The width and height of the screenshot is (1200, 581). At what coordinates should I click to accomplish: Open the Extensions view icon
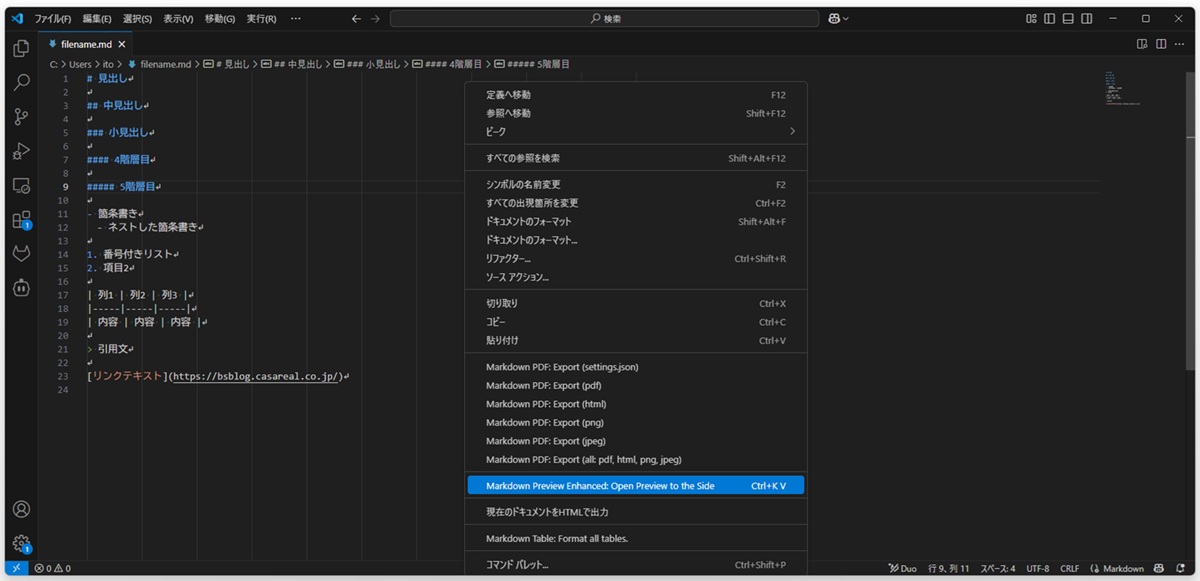[x=21, y=220]
